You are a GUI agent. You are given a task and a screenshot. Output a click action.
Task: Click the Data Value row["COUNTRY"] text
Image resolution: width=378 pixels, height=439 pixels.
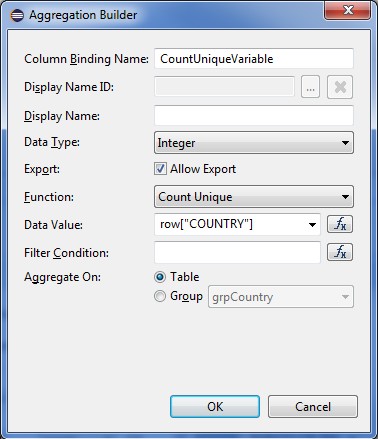point(206,224)
